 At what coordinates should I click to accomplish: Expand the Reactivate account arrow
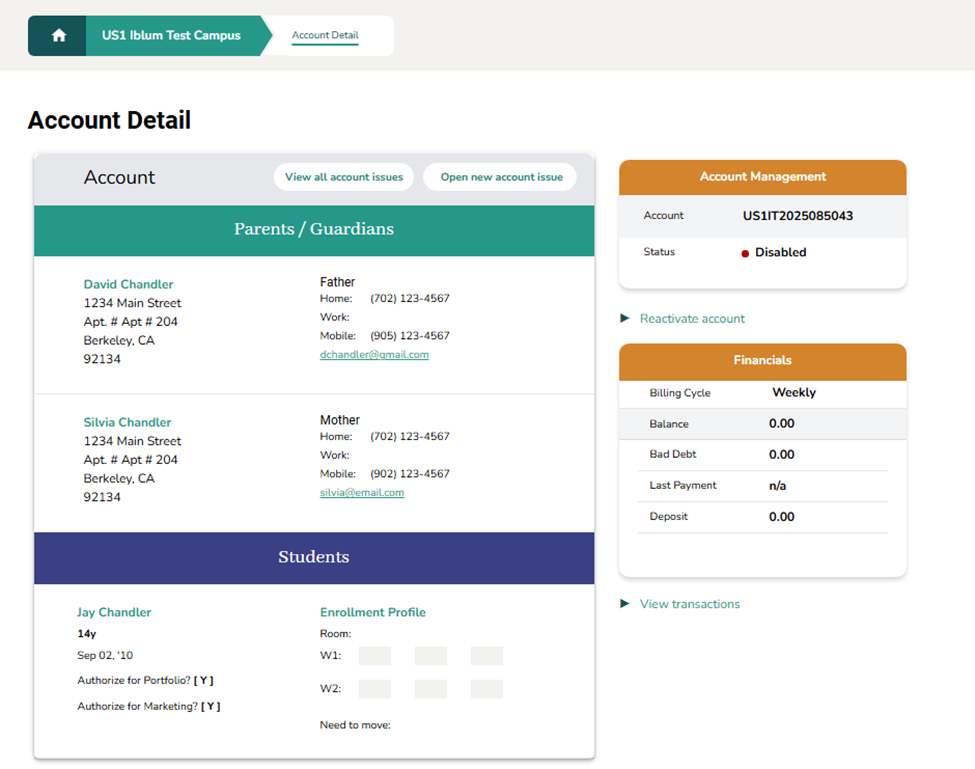point(625,318)
